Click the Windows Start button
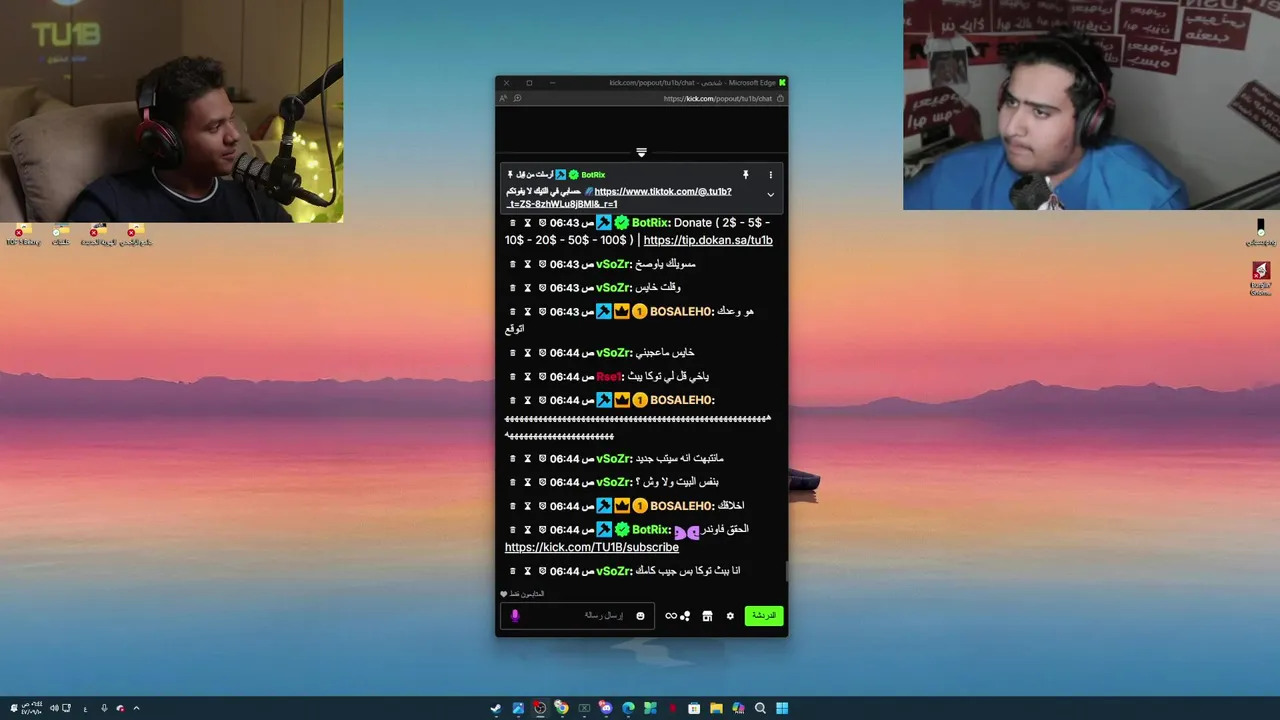This screenshot has width=1280, height=720. pyautogui.click(x=782, y=708)
